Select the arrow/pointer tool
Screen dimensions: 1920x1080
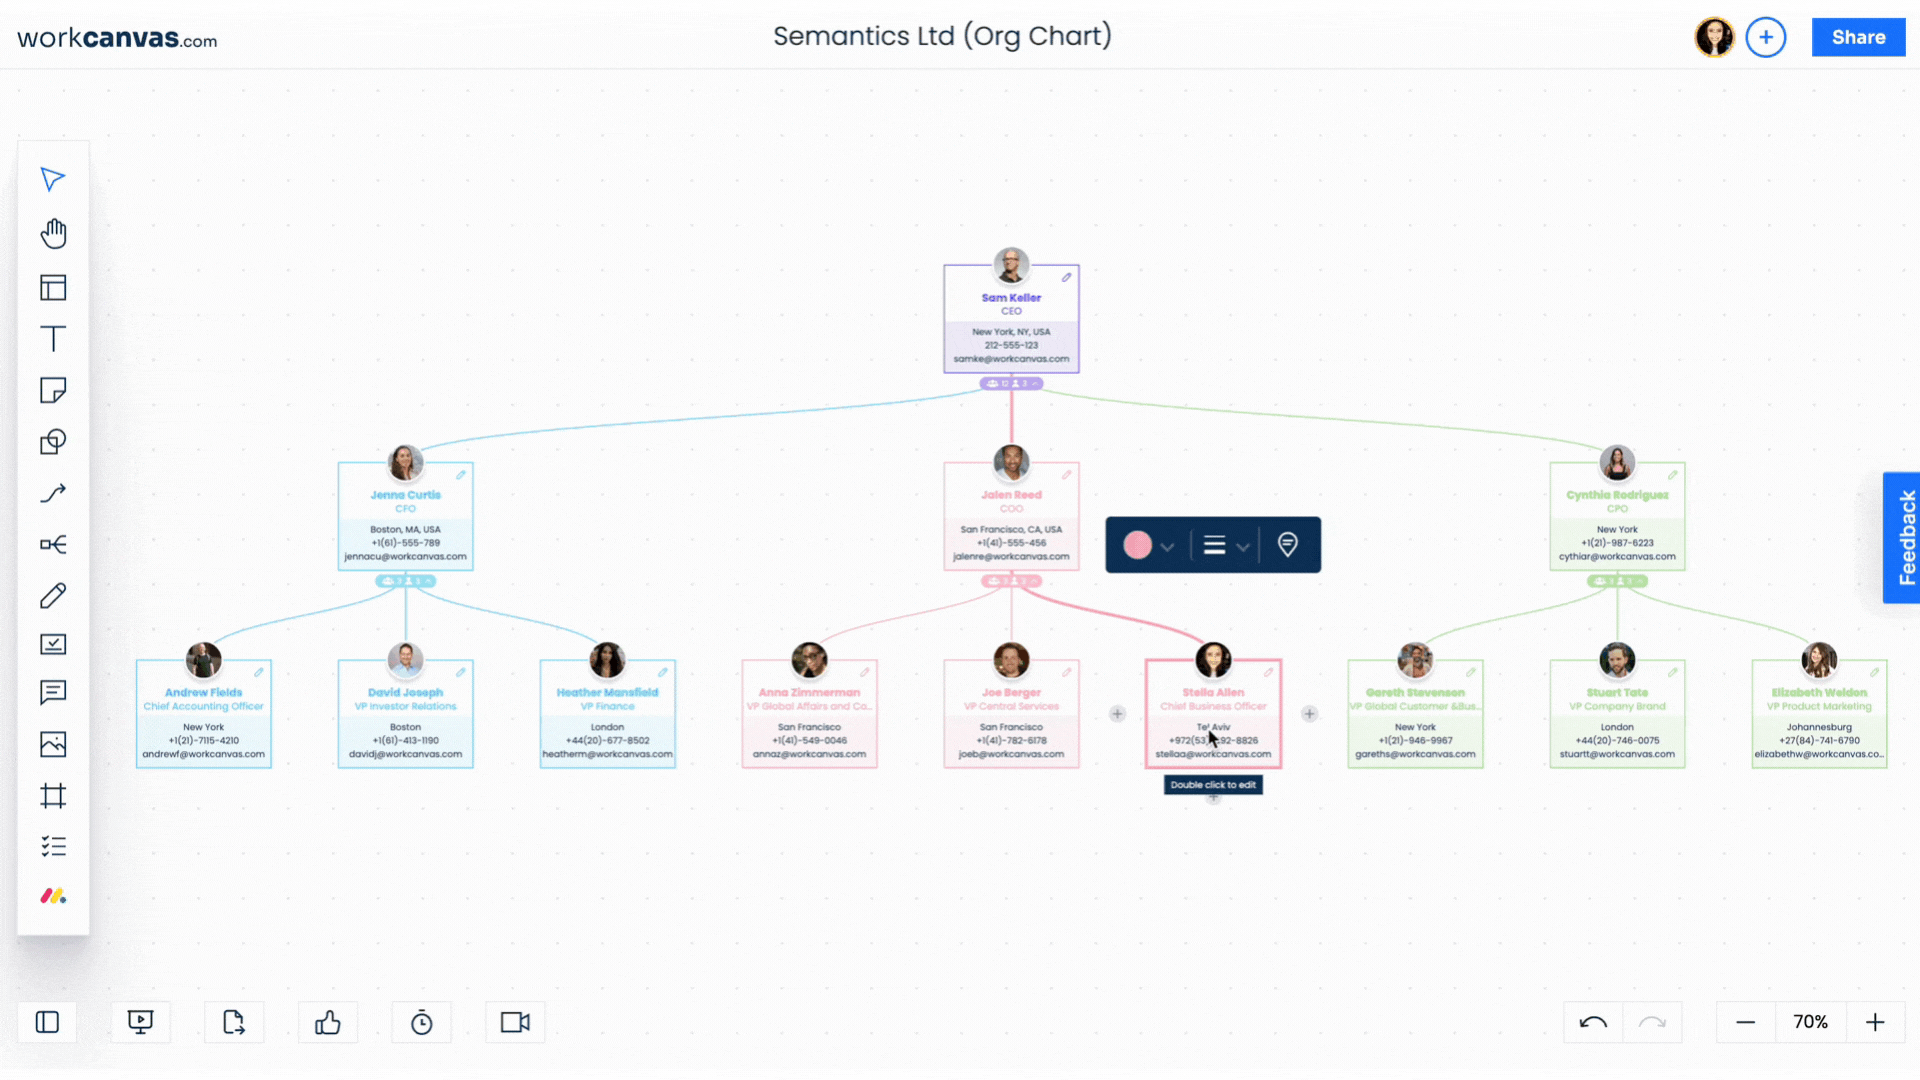53,178
